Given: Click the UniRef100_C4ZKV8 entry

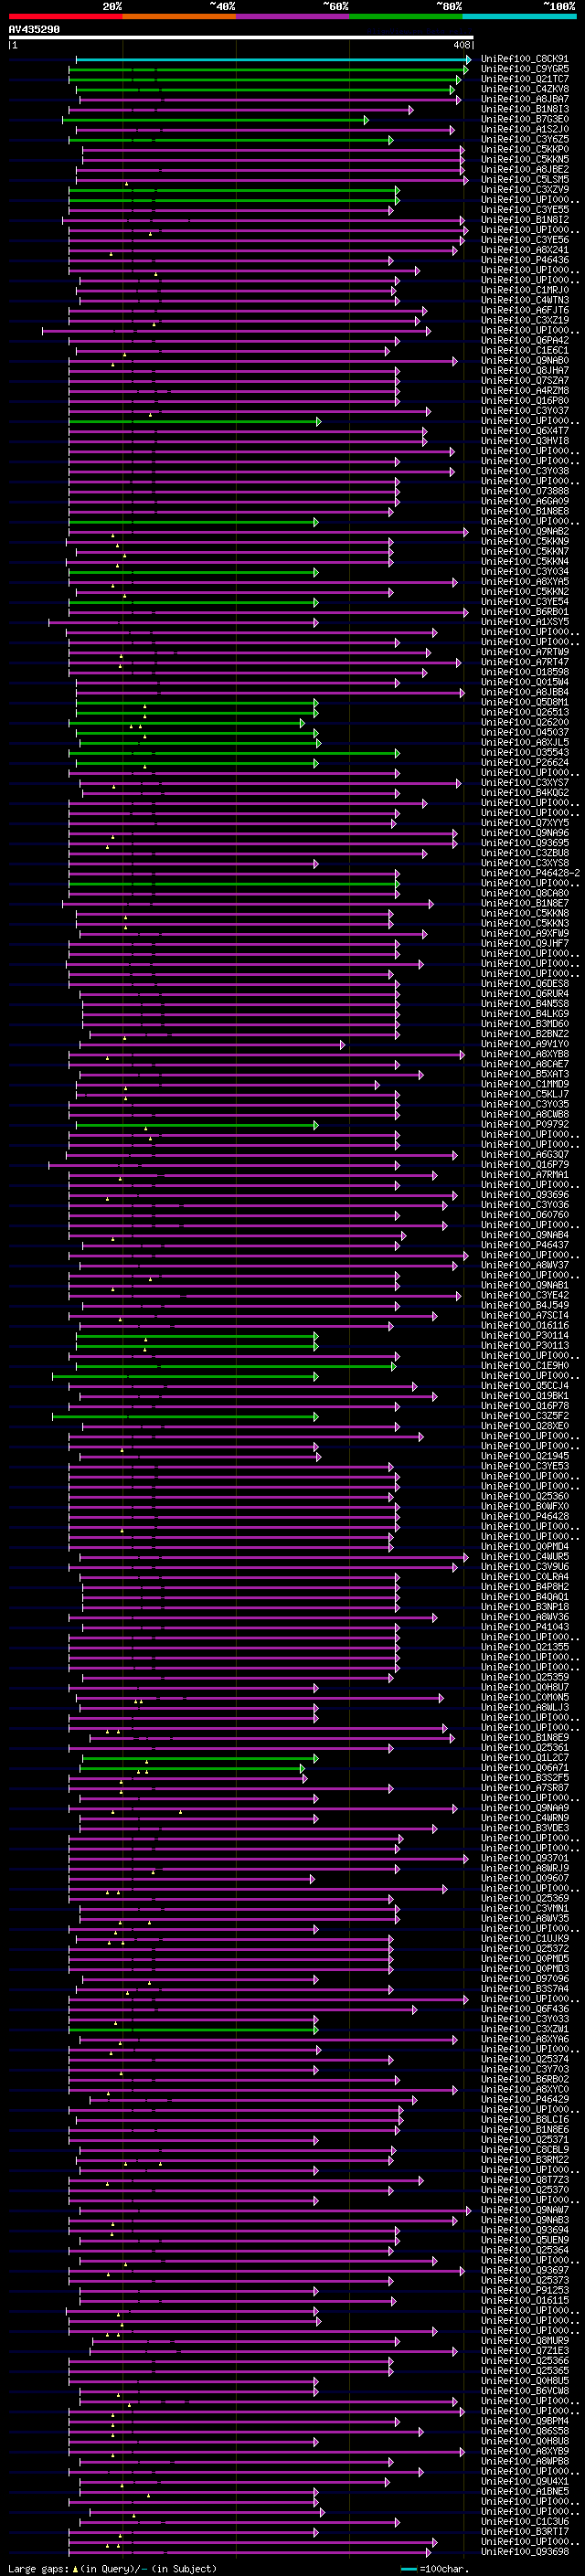Looking at the screenshot, I should point(525,90).
